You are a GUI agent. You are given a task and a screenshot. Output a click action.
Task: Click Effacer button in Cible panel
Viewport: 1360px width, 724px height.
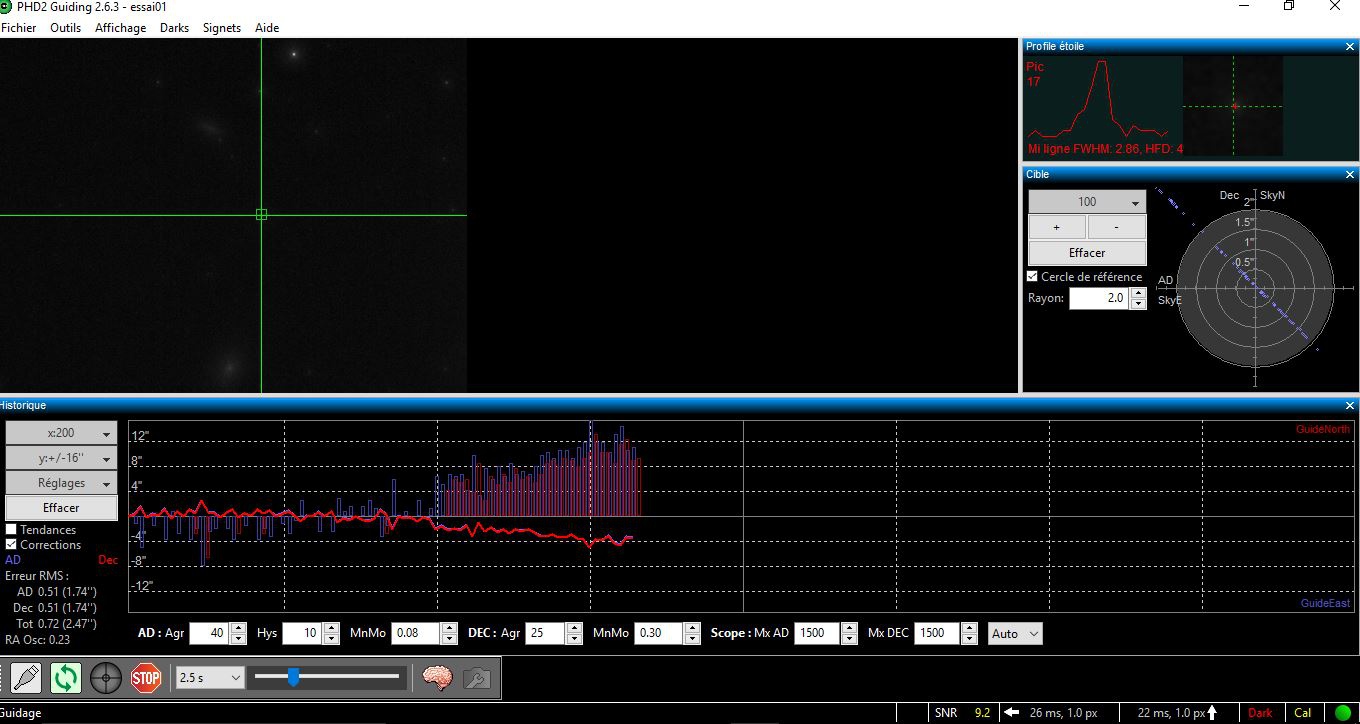pos(1087,253)
